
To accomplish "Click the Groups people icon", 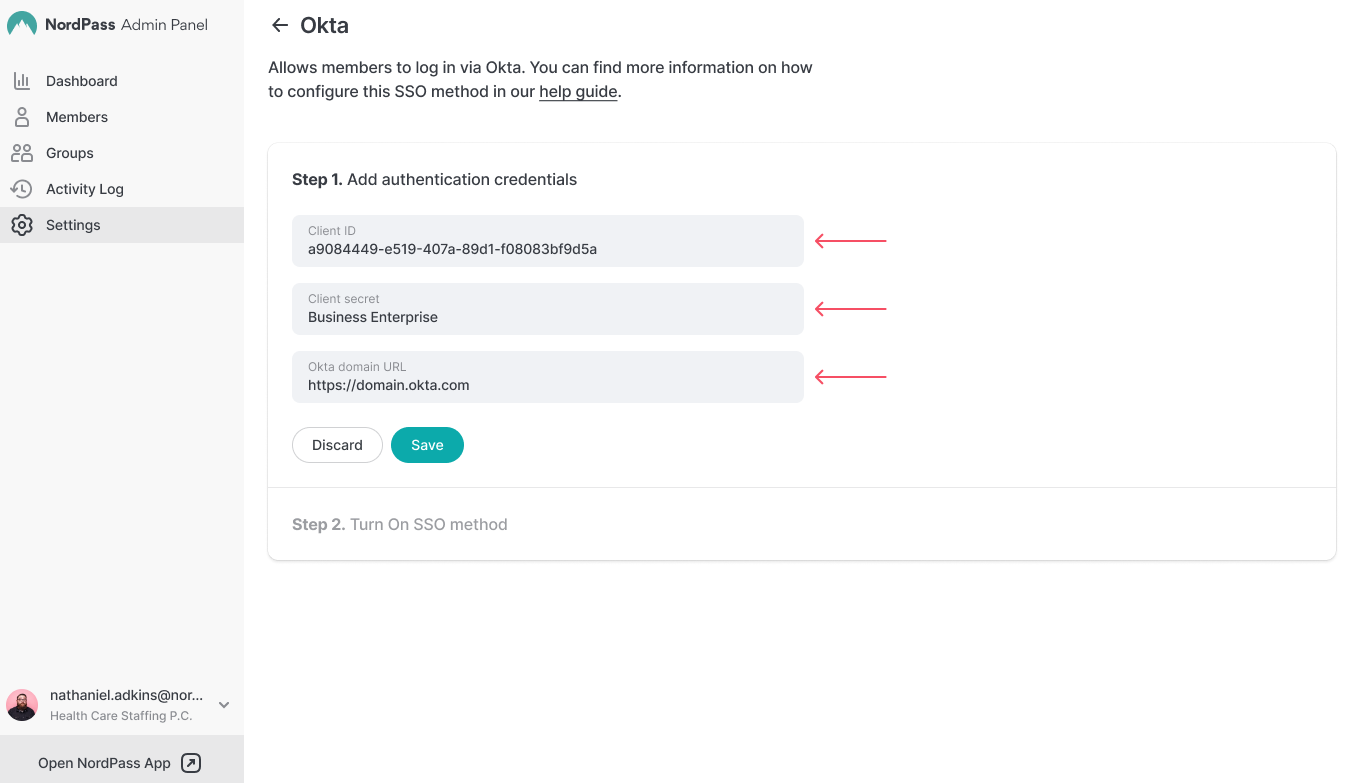I will coord(21,153).
